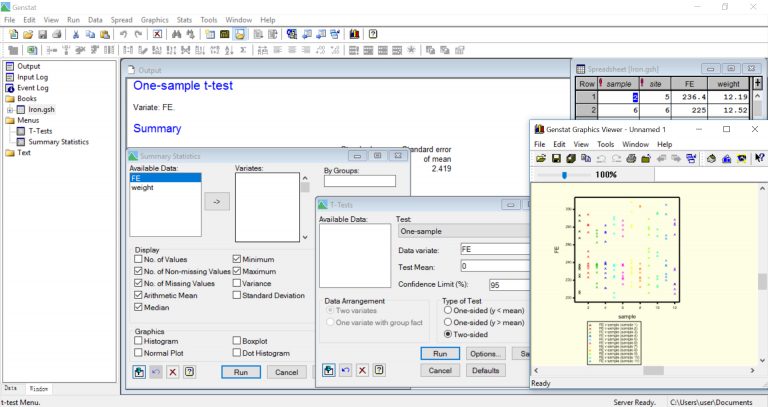768x407 pixels.
Task: Enable the Variance checkbox
Action: (x=237, y=283)
